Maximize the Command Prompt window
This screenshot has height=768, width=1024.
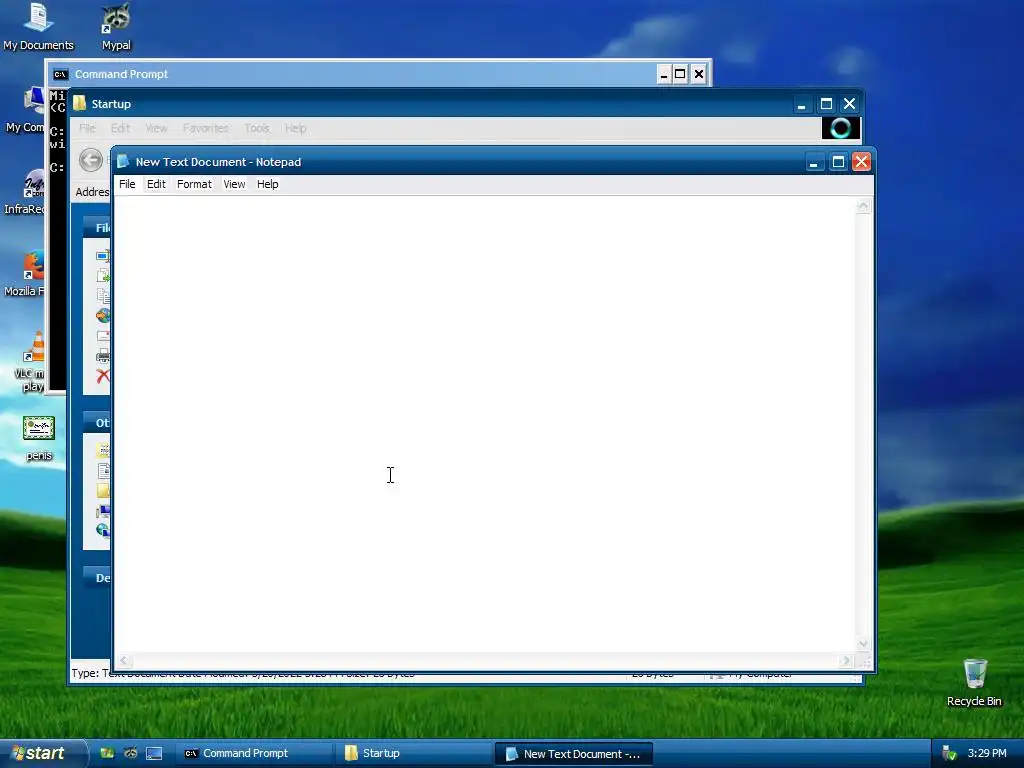[680, 74]
